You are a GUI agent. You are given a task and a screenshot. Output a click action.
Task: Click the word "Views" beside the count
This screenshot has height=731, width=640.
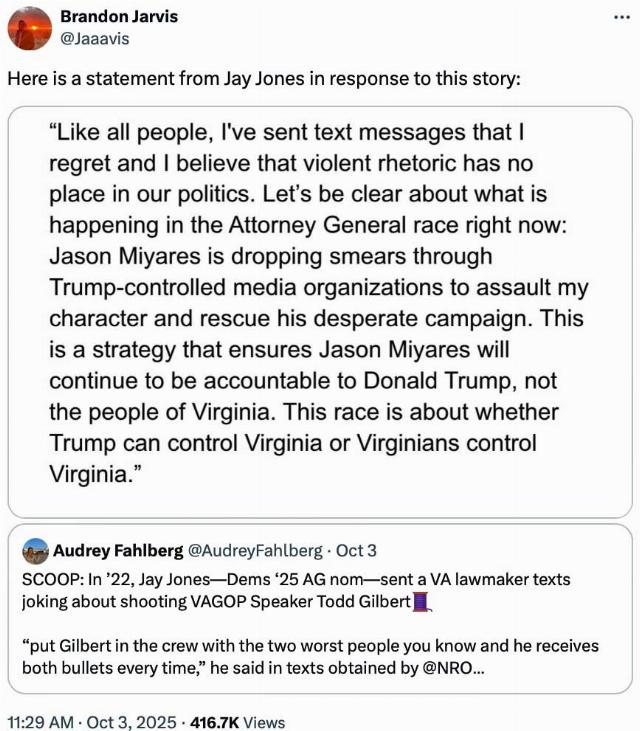coord(265,721)
